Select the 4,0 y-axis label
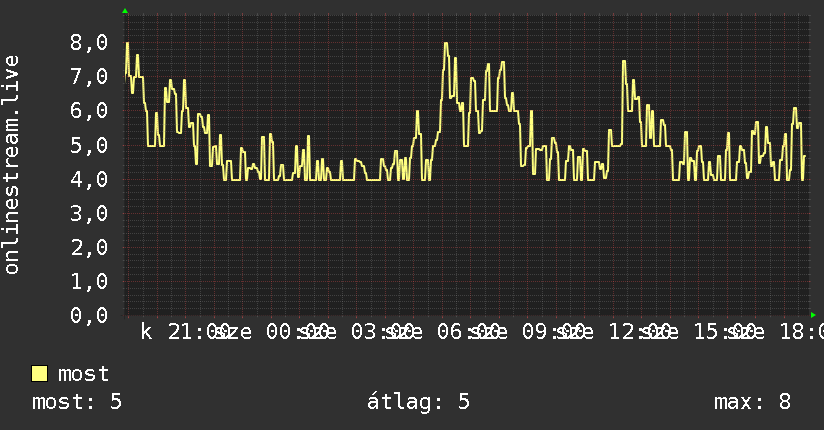824x430 pixels. click(x=89, y=179)
